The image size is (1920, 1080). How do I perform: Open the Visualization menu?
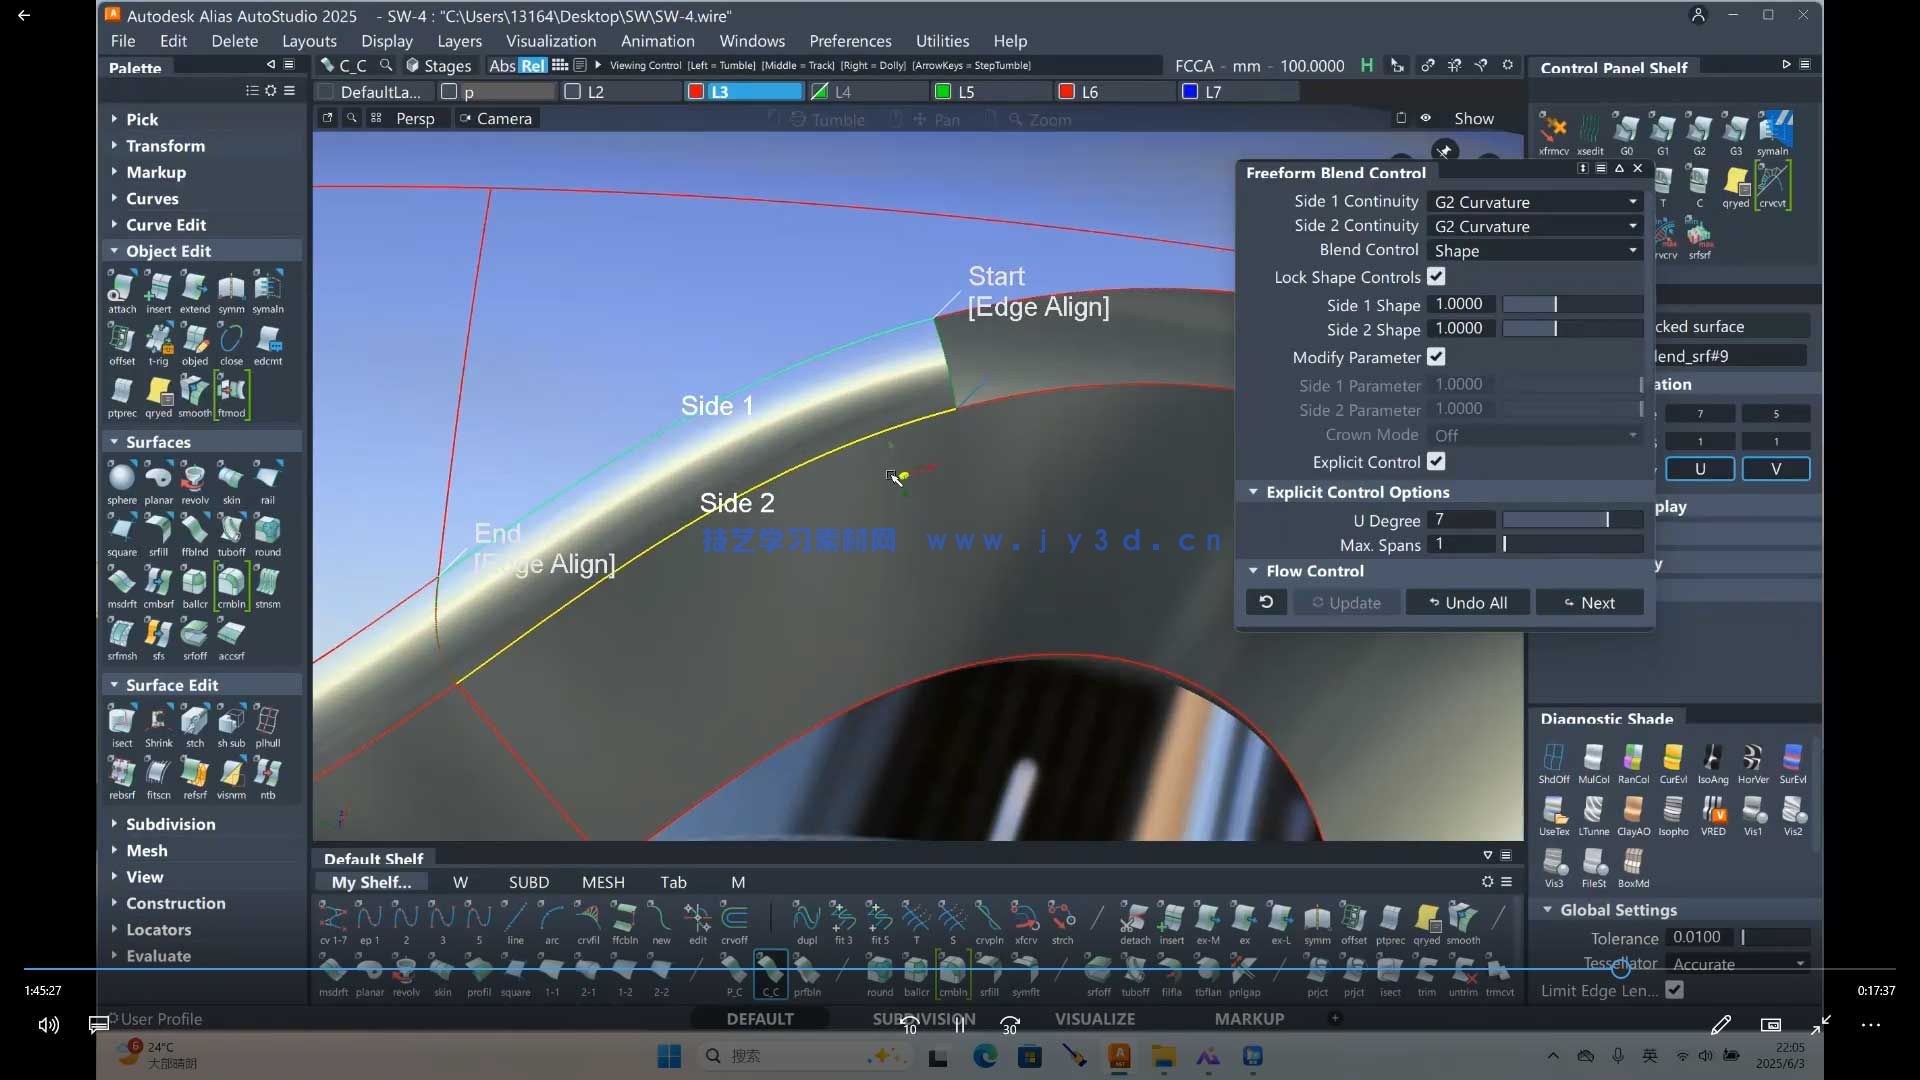[x=550, y=41]
